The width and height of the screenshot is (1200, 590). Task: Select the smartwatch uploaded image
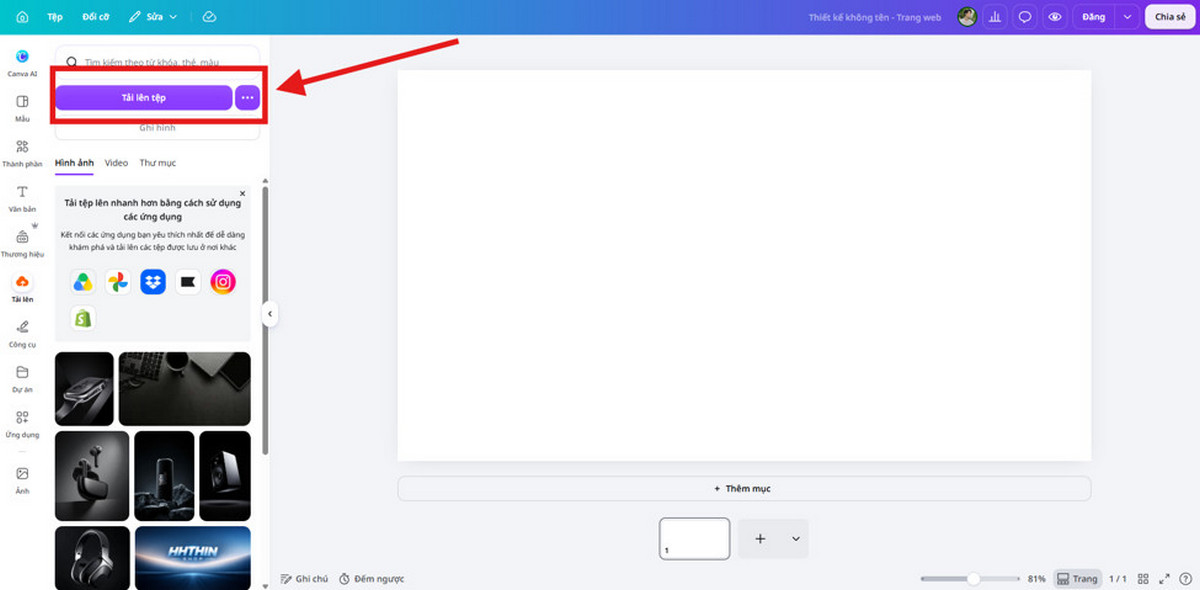point(84,389)
